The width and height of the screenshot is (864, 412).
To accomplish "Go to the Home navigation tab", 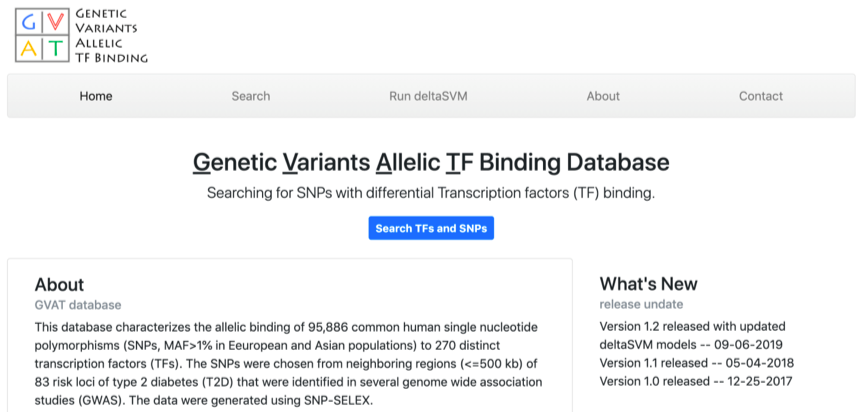I will [96, 96].
